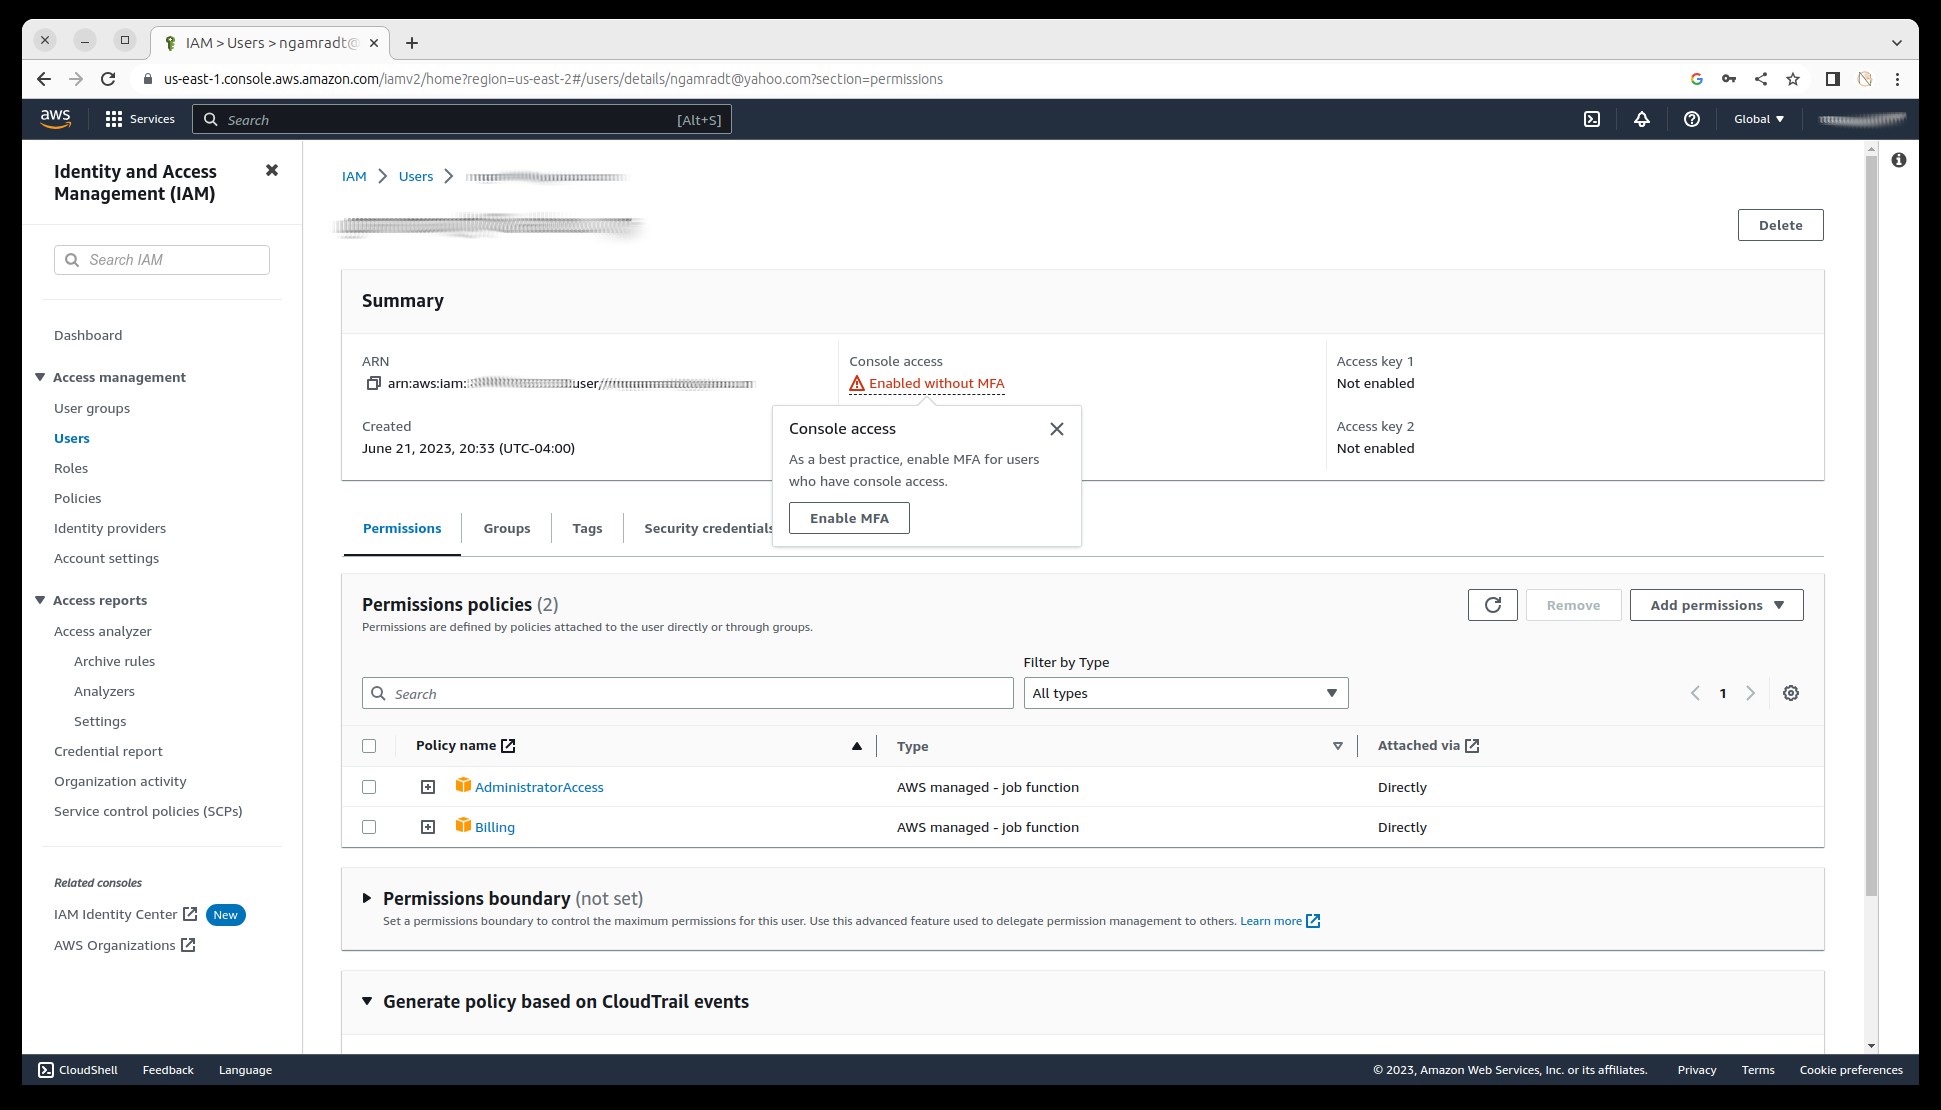Click the Billing policy cube icon
This screenshot has height=1110, width=1941.
click(x=463, y=825)
